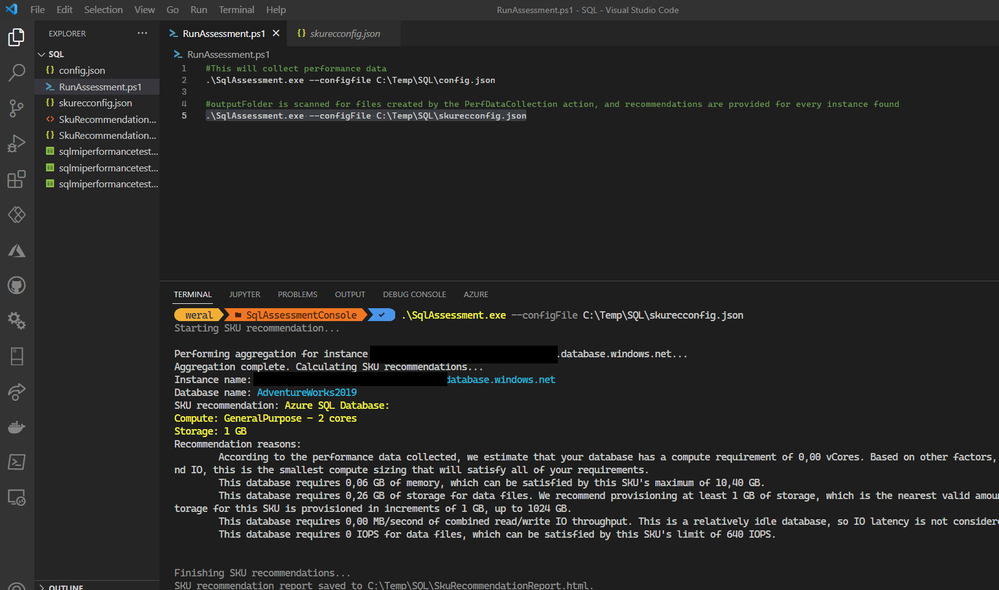The width and height of the screenshot is (999, 590).
Task: Open the SkuRecommendation HTML file in Explorer
Action: (97, 119)
